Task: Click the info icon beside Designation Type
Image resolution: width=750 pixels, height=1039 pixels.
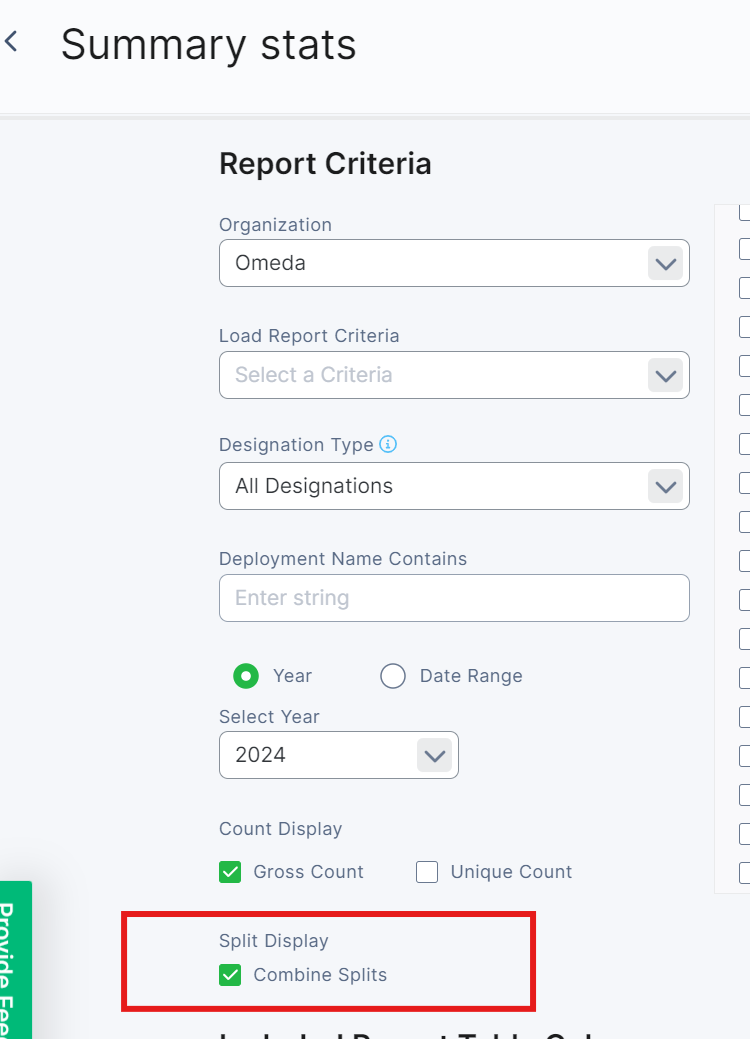Action: click(x=388, y=444)
